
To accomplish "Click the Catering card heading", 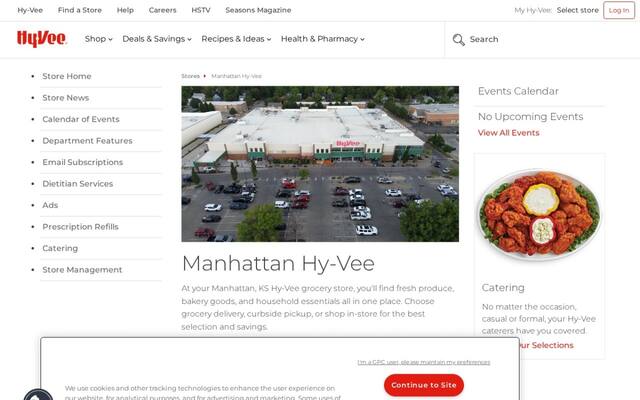I will [x=503, y=288].
